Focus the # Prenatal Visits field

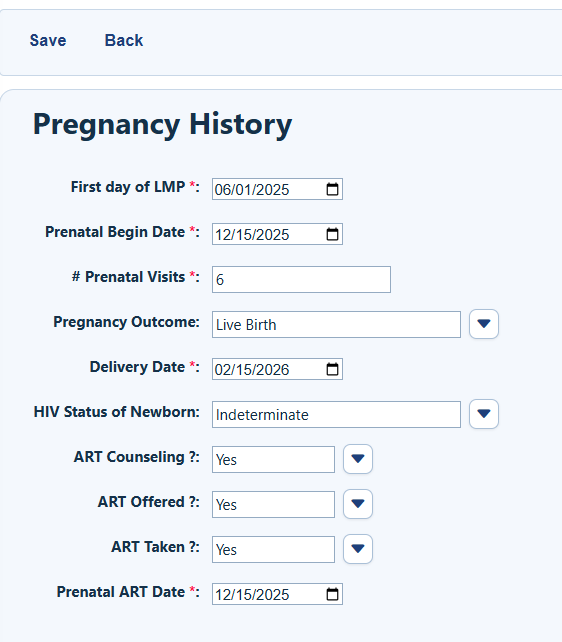point(301,280)
